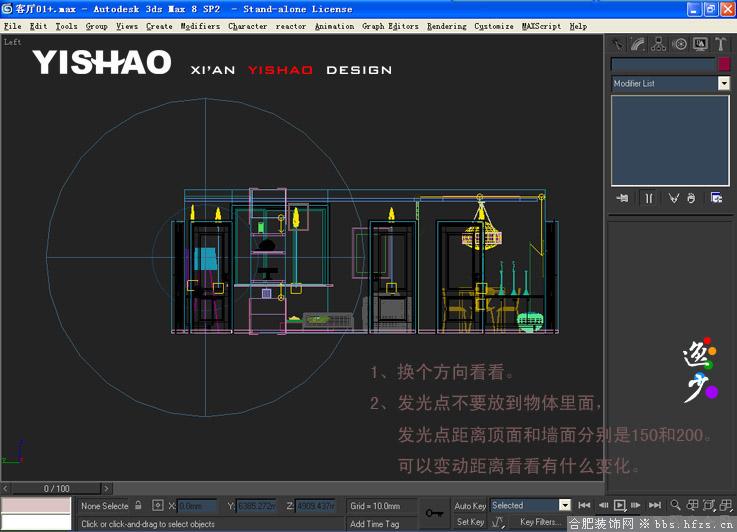Open the Display command panel tab
737x532 pixels.
700,45
